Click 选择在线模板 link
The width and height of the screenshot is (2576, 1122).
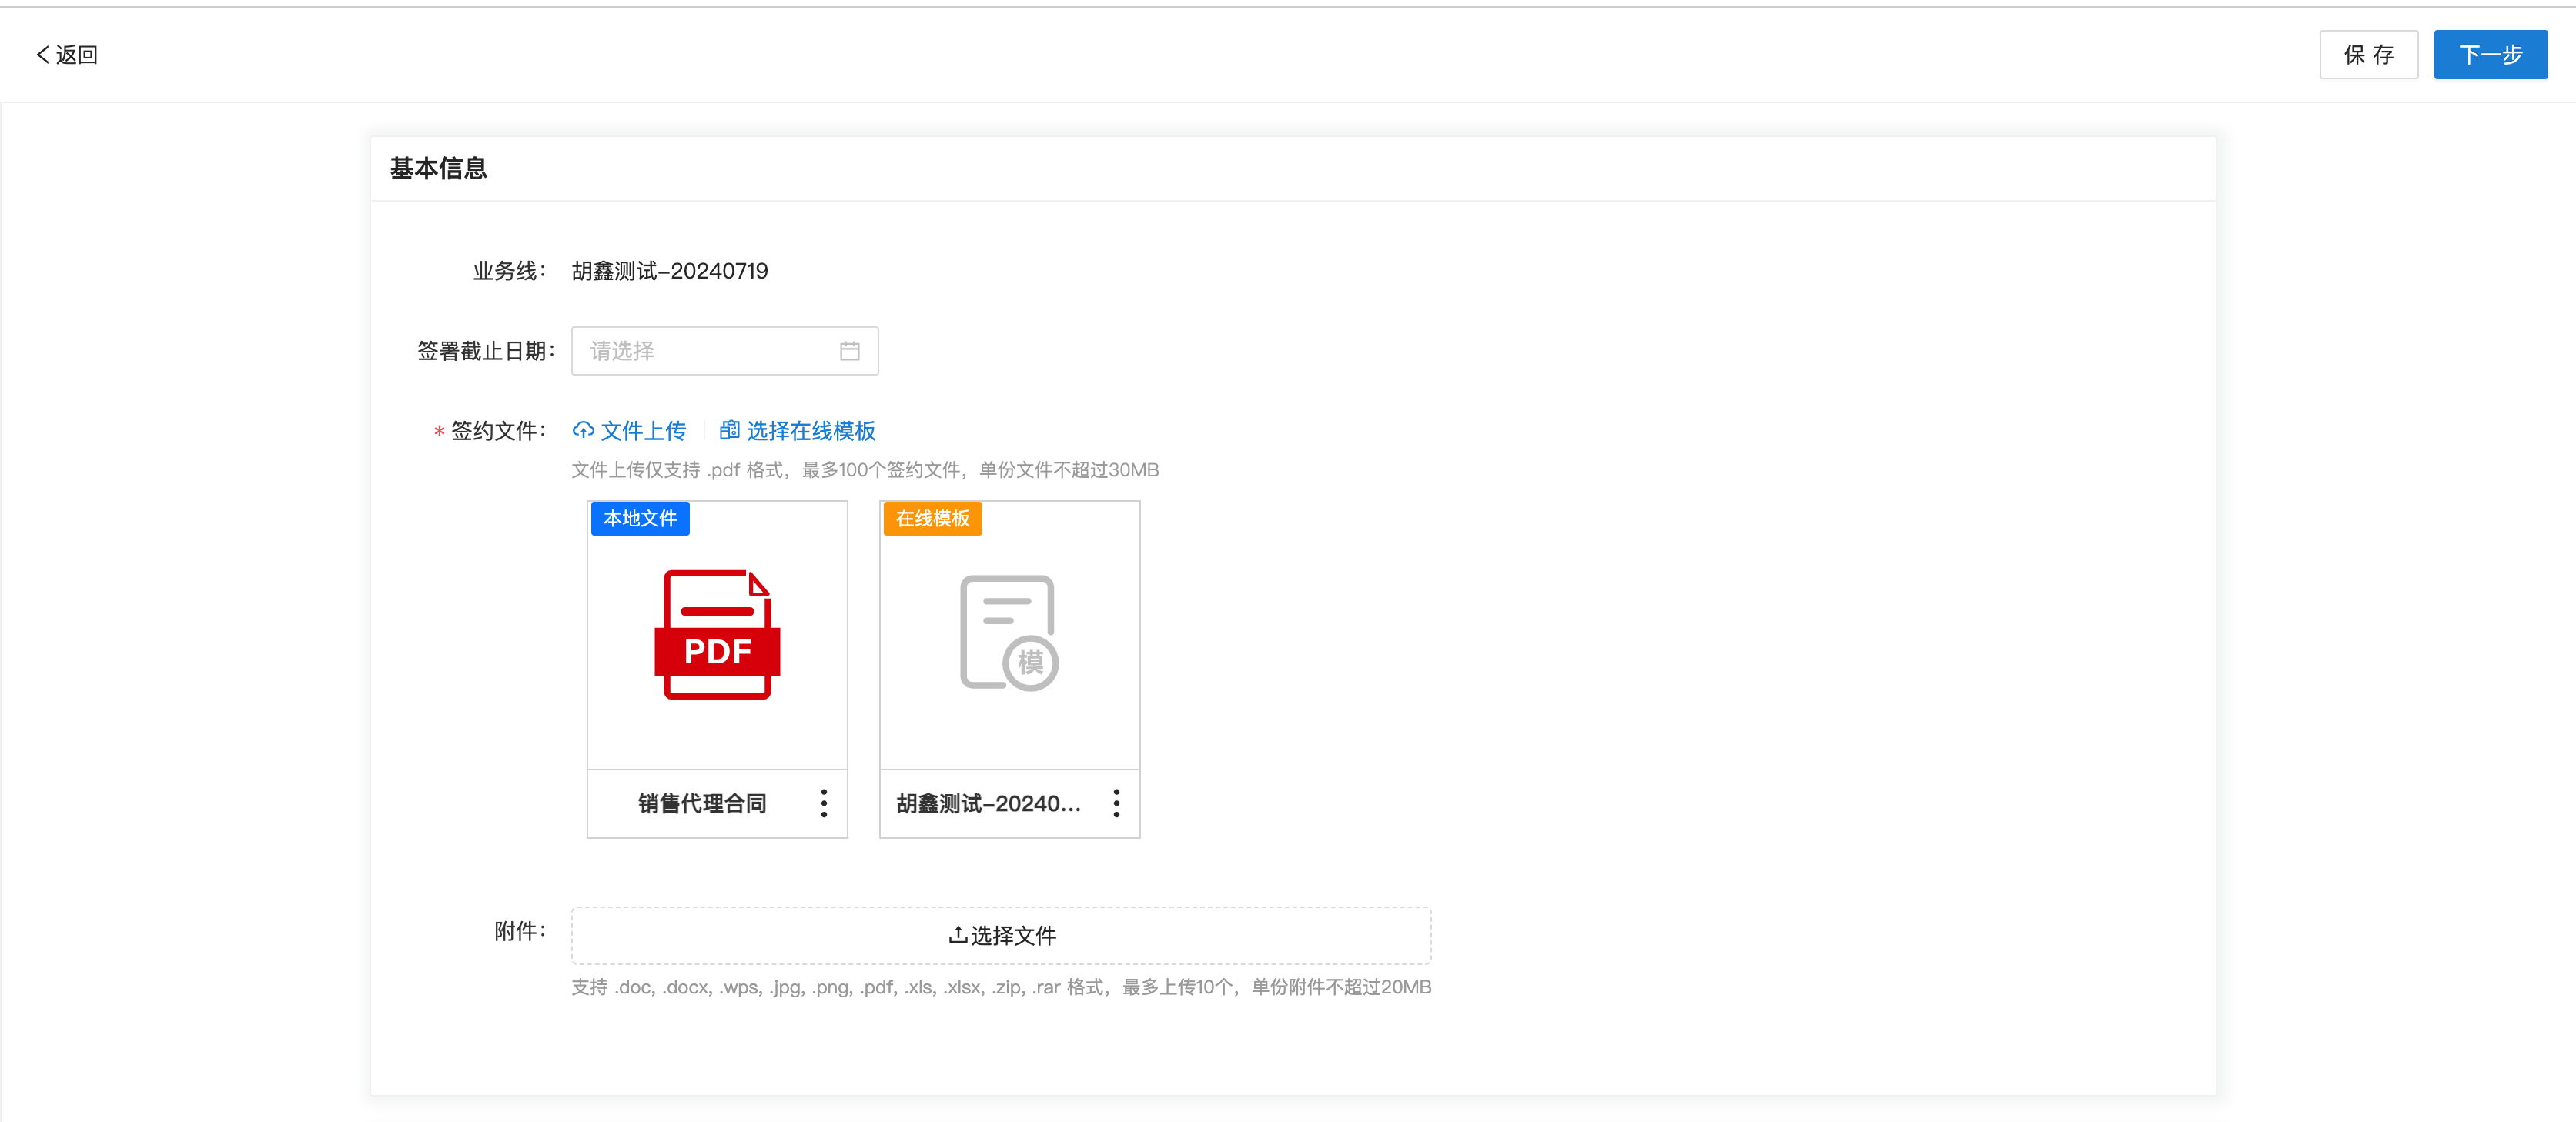(x=798, y=431)
